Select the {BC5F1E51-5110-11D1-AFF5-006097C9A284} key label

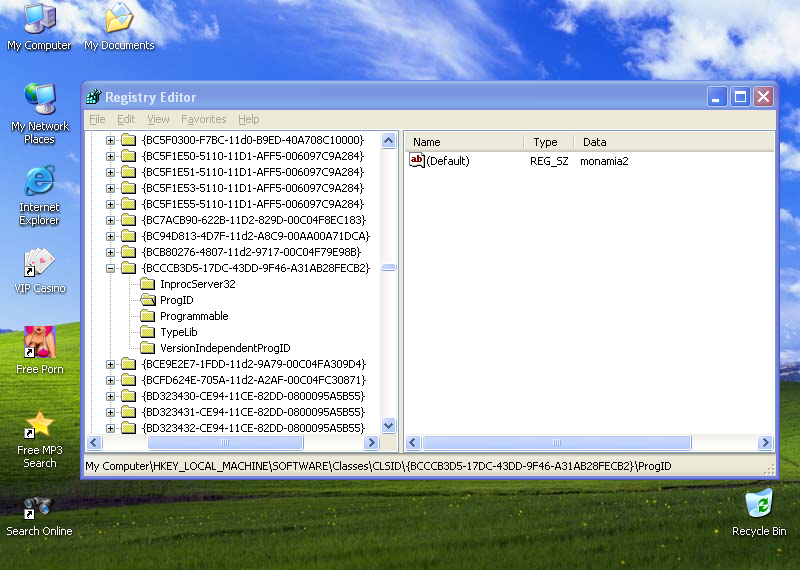coord(253,172)
